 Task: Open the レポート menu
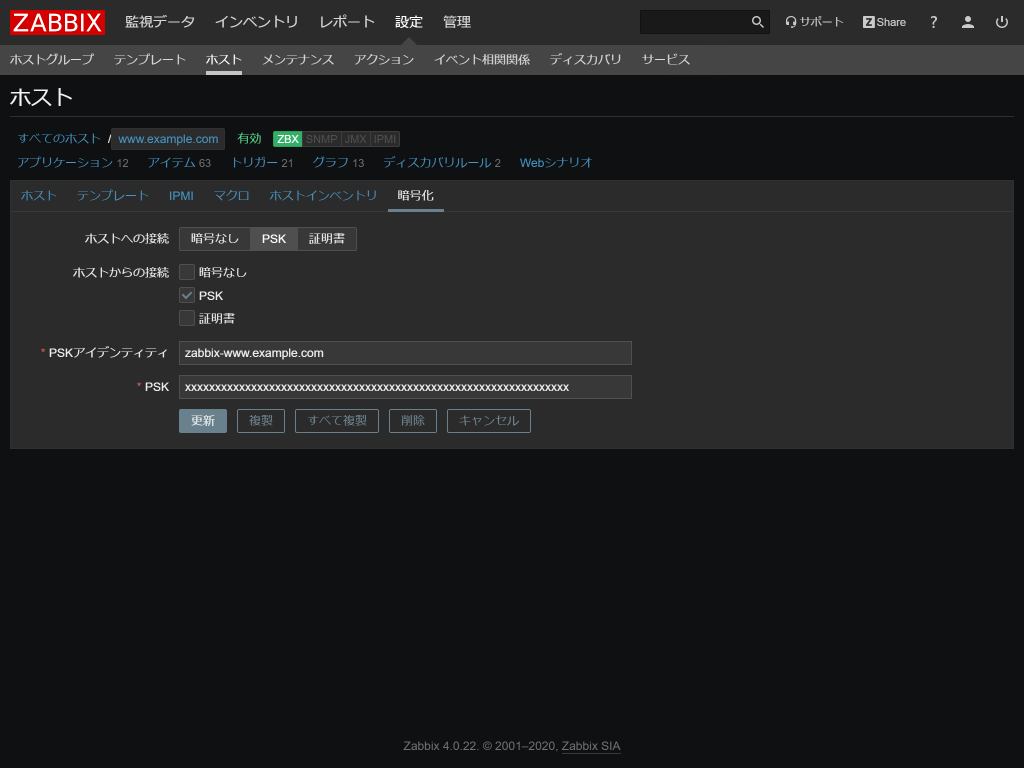point(347,22)
